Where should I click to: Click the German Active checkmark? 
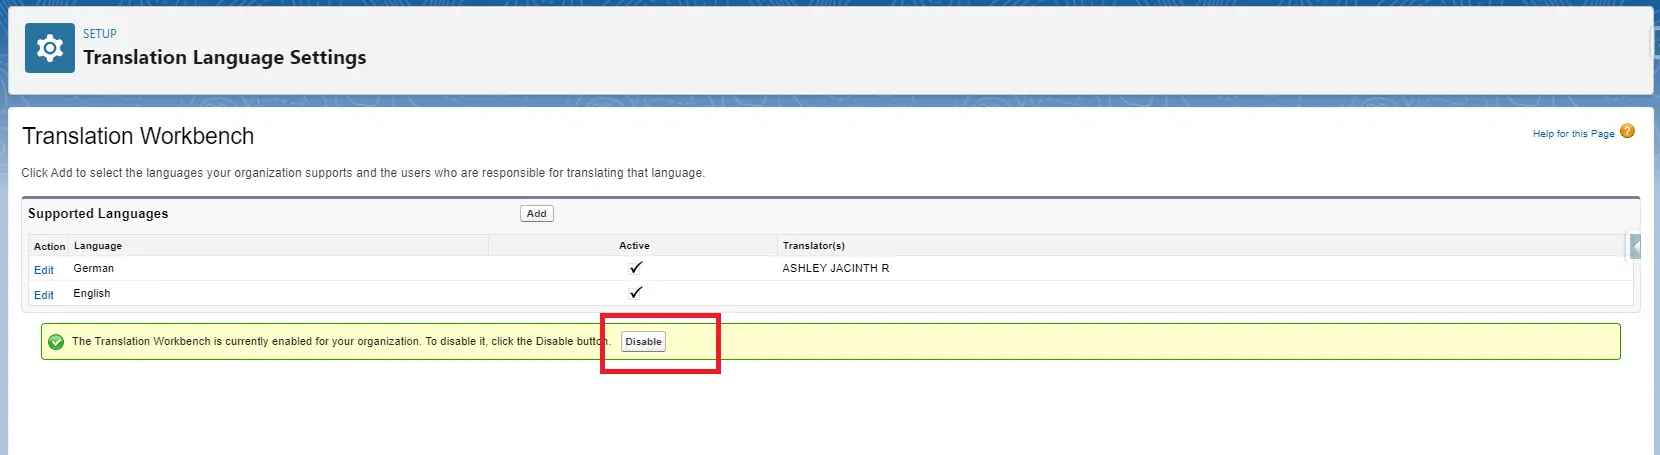[635, 268]
